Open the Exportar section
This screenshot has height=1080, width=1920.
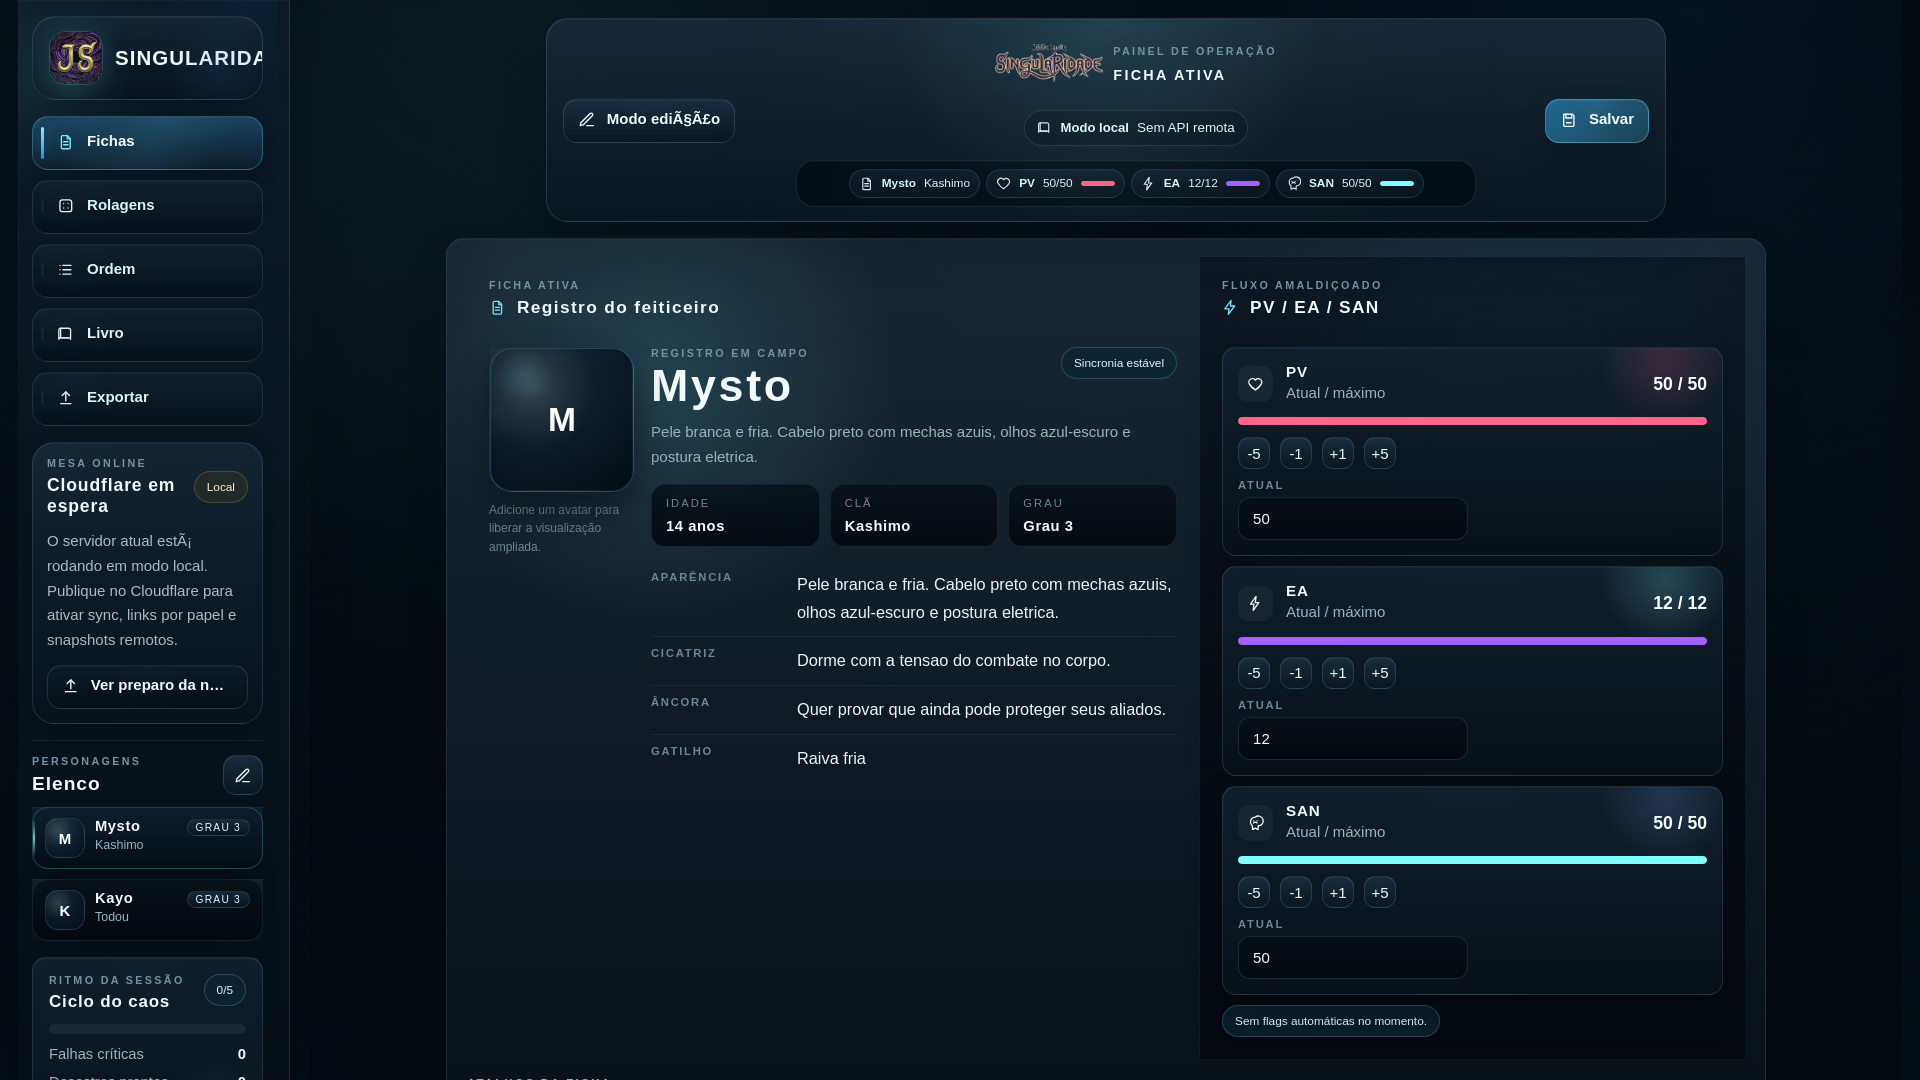[x=147, y=398]
